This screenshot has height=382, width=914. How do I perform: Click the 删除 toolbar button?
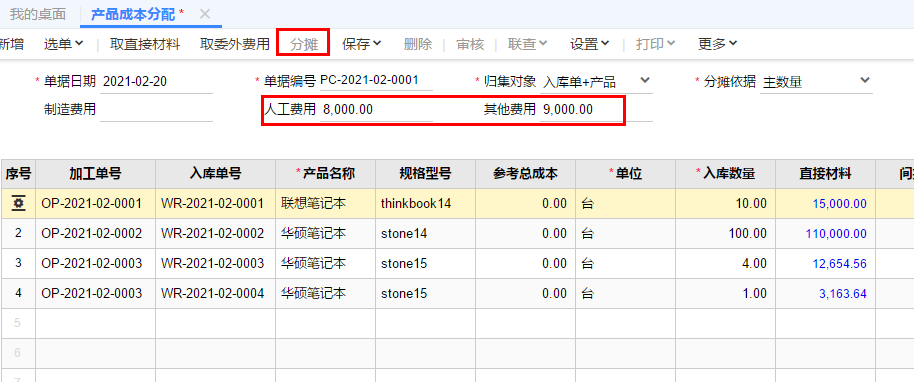click(417, 44)
